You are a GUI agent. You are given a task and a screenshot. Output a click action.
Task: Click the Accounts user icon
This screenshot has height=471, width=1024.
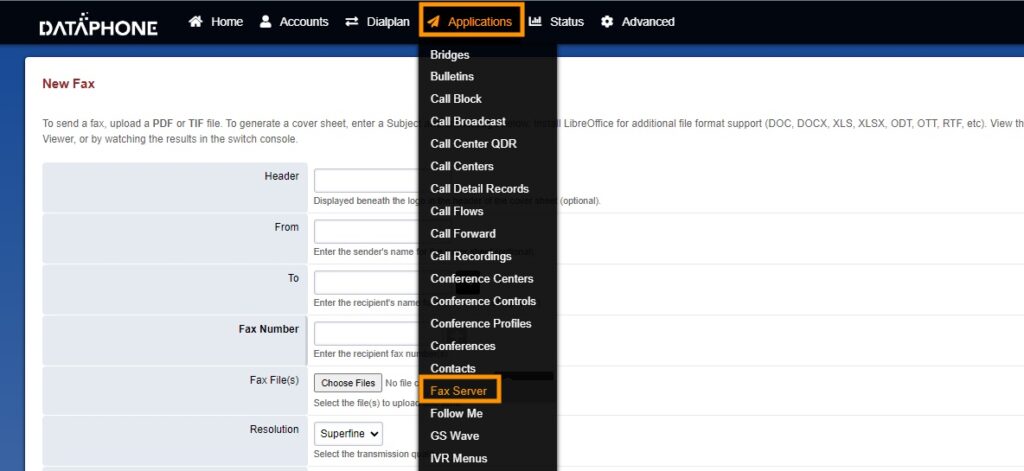click(266, 21)
